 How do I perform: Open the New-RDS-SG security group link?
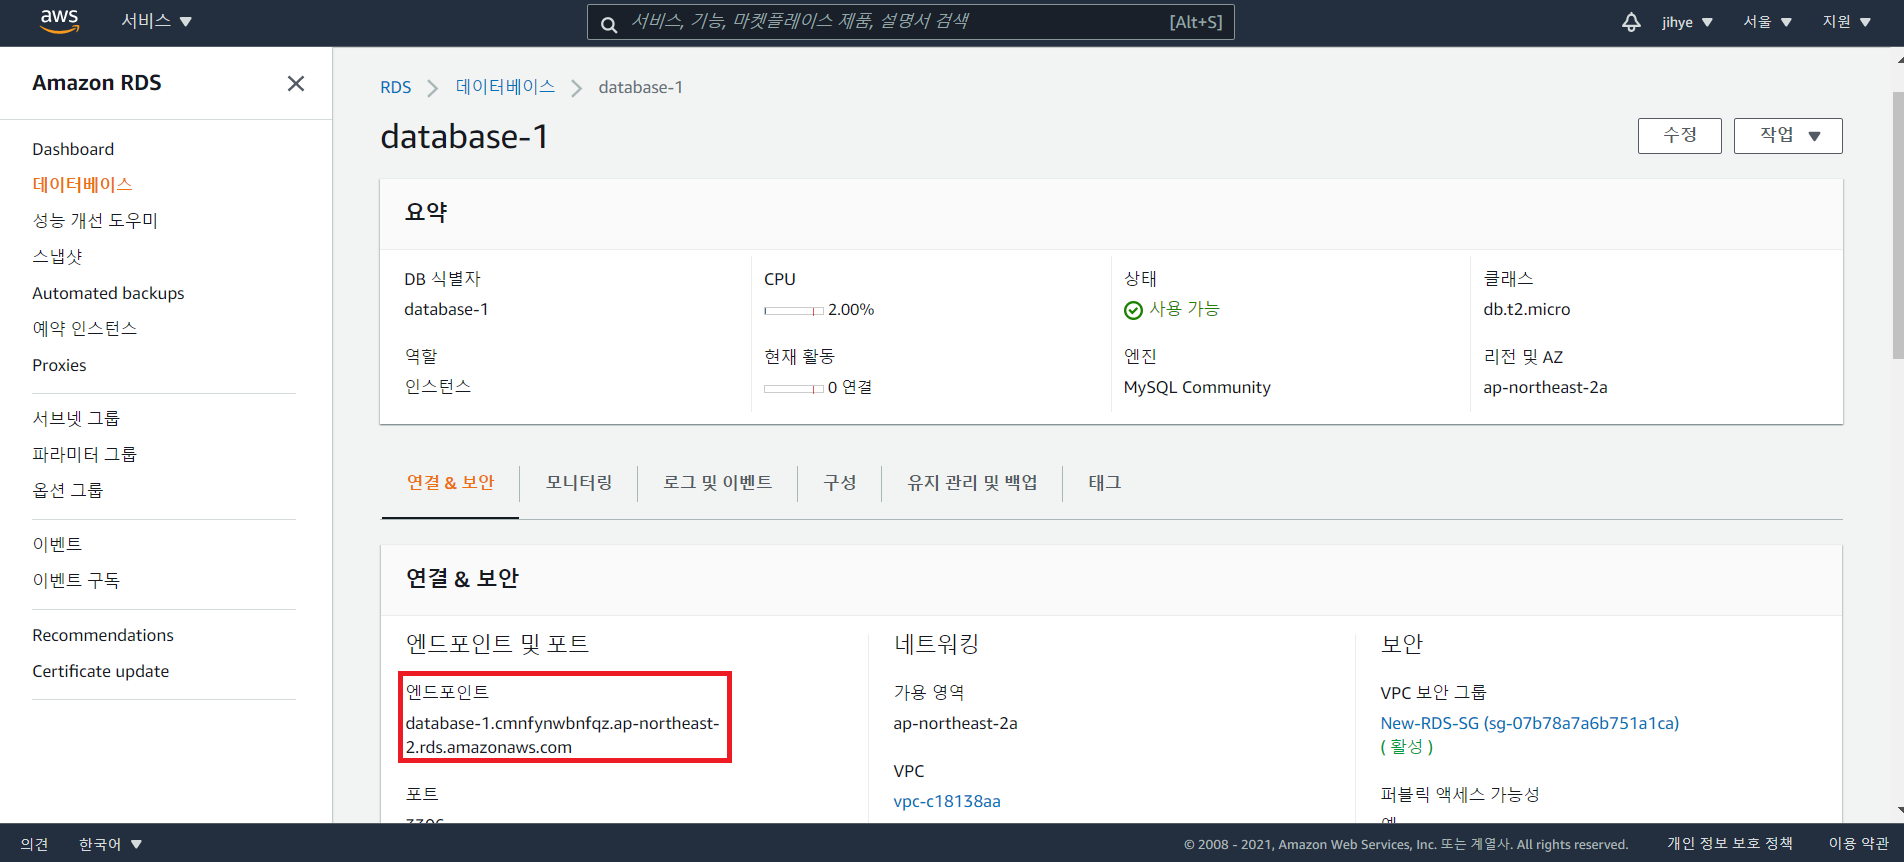coord(1529,723)
